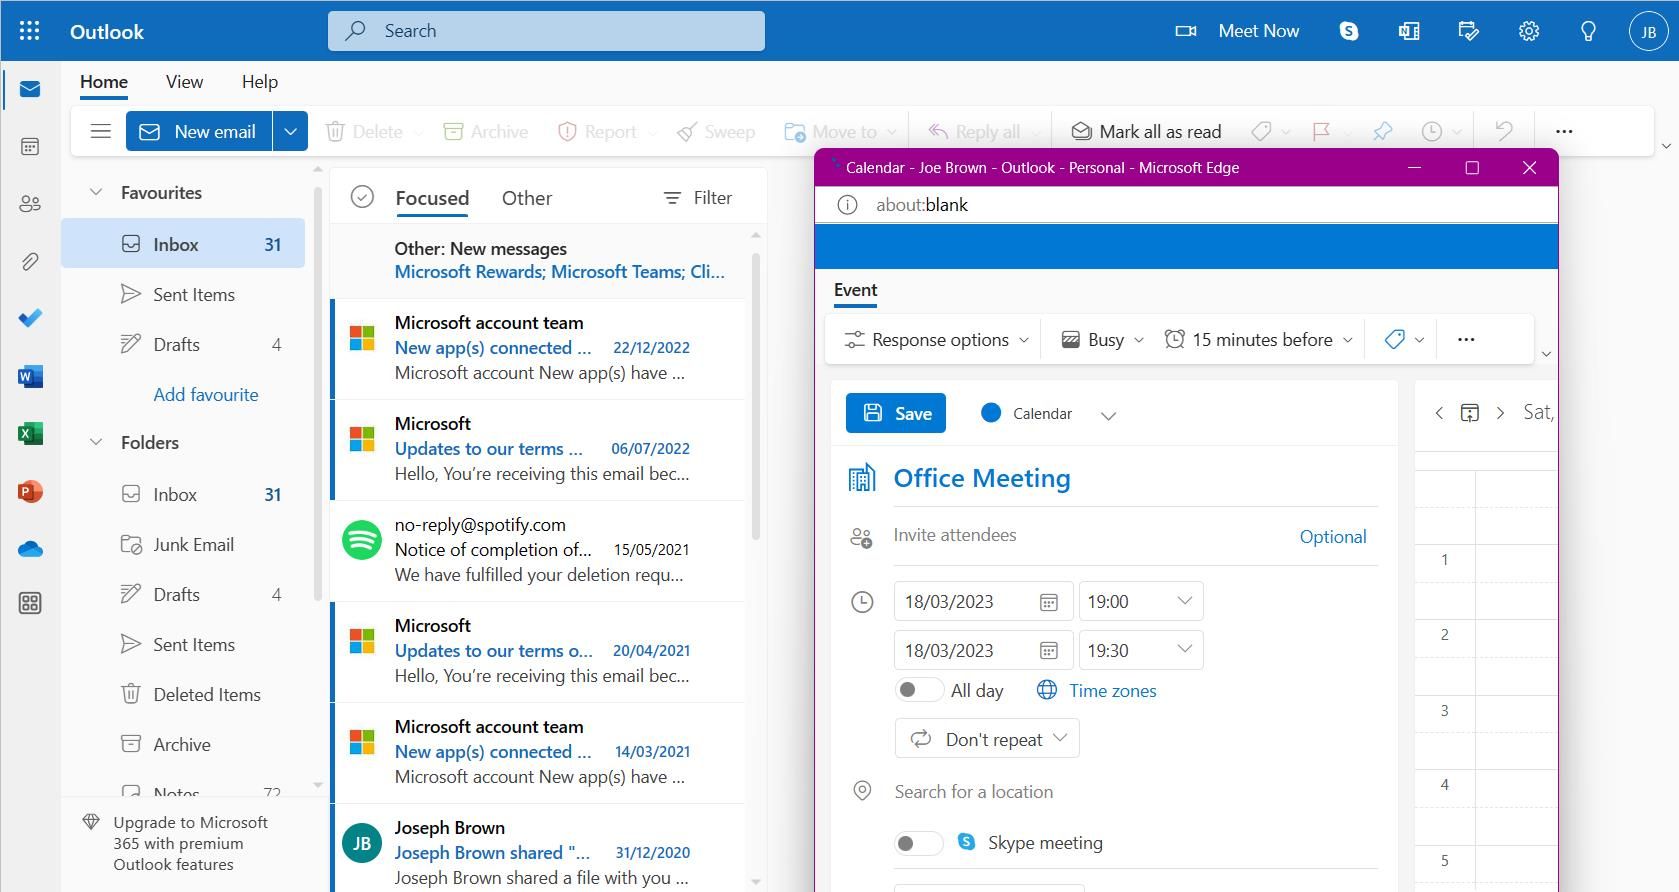Open To Do checkmark app in rail

(30, 318)
